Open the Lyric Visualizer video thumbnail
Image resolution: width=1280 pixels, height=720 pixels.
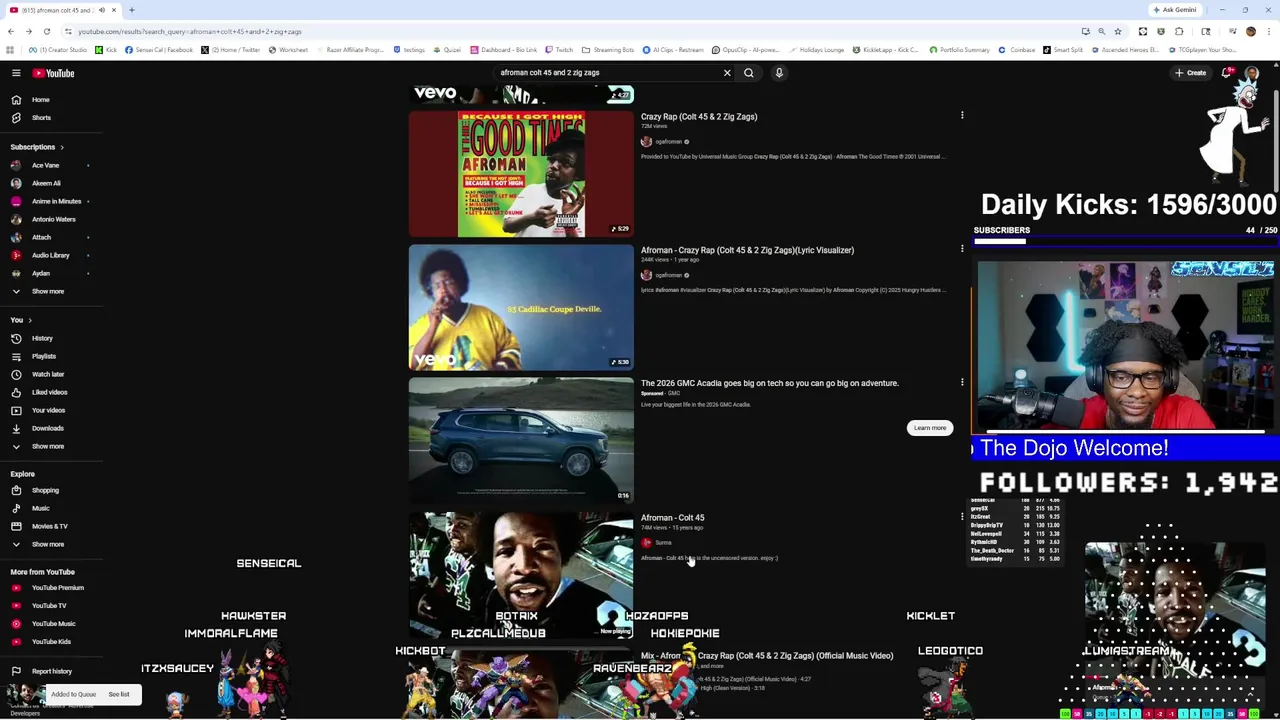click(521, 307)
